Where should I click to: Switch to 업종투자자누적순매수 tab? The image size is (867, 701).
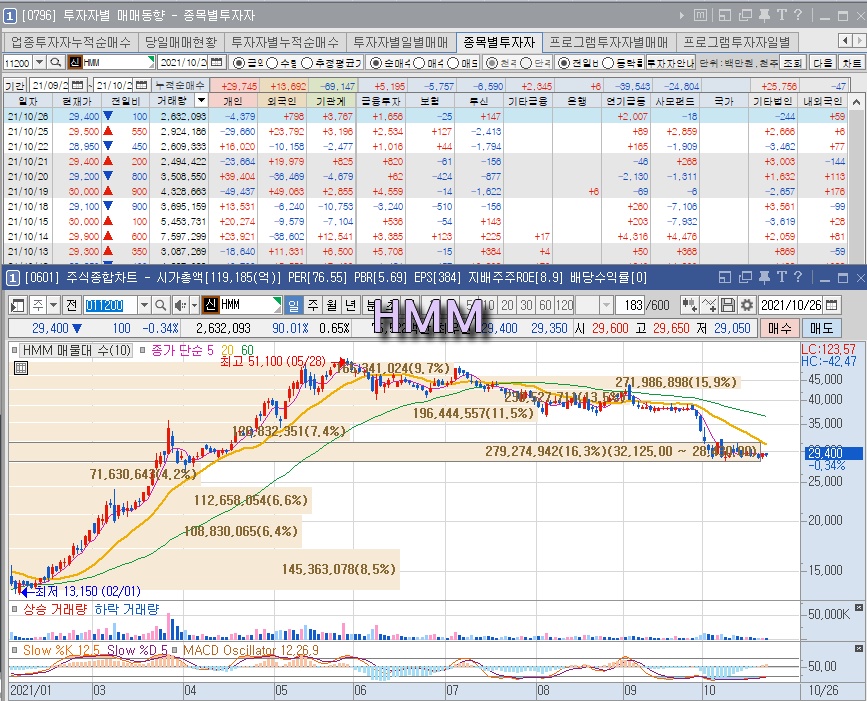tap(70, 42)
